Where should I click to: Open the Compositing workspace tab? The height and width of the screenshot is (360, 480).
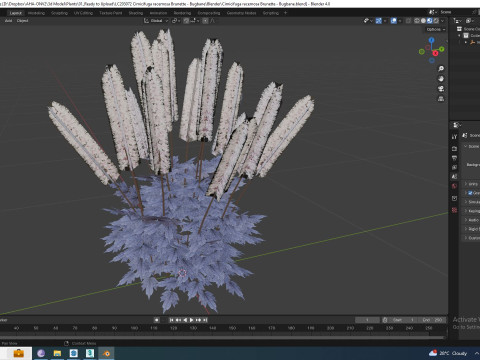coord(209,13)
